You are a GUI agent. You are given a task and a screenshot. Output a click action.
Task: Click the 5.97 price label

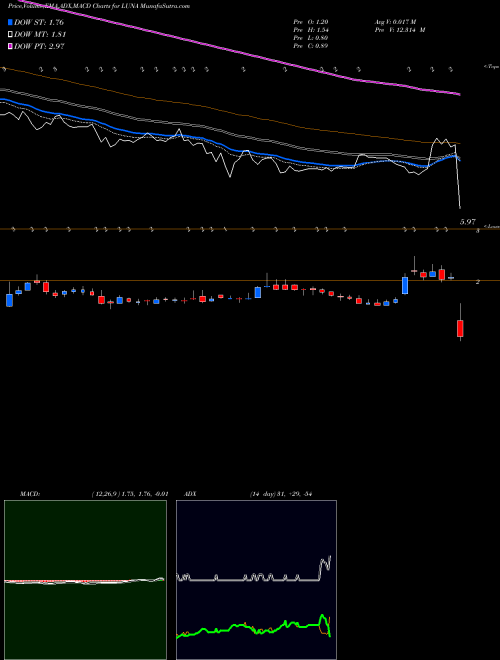[x=468, y=222]
